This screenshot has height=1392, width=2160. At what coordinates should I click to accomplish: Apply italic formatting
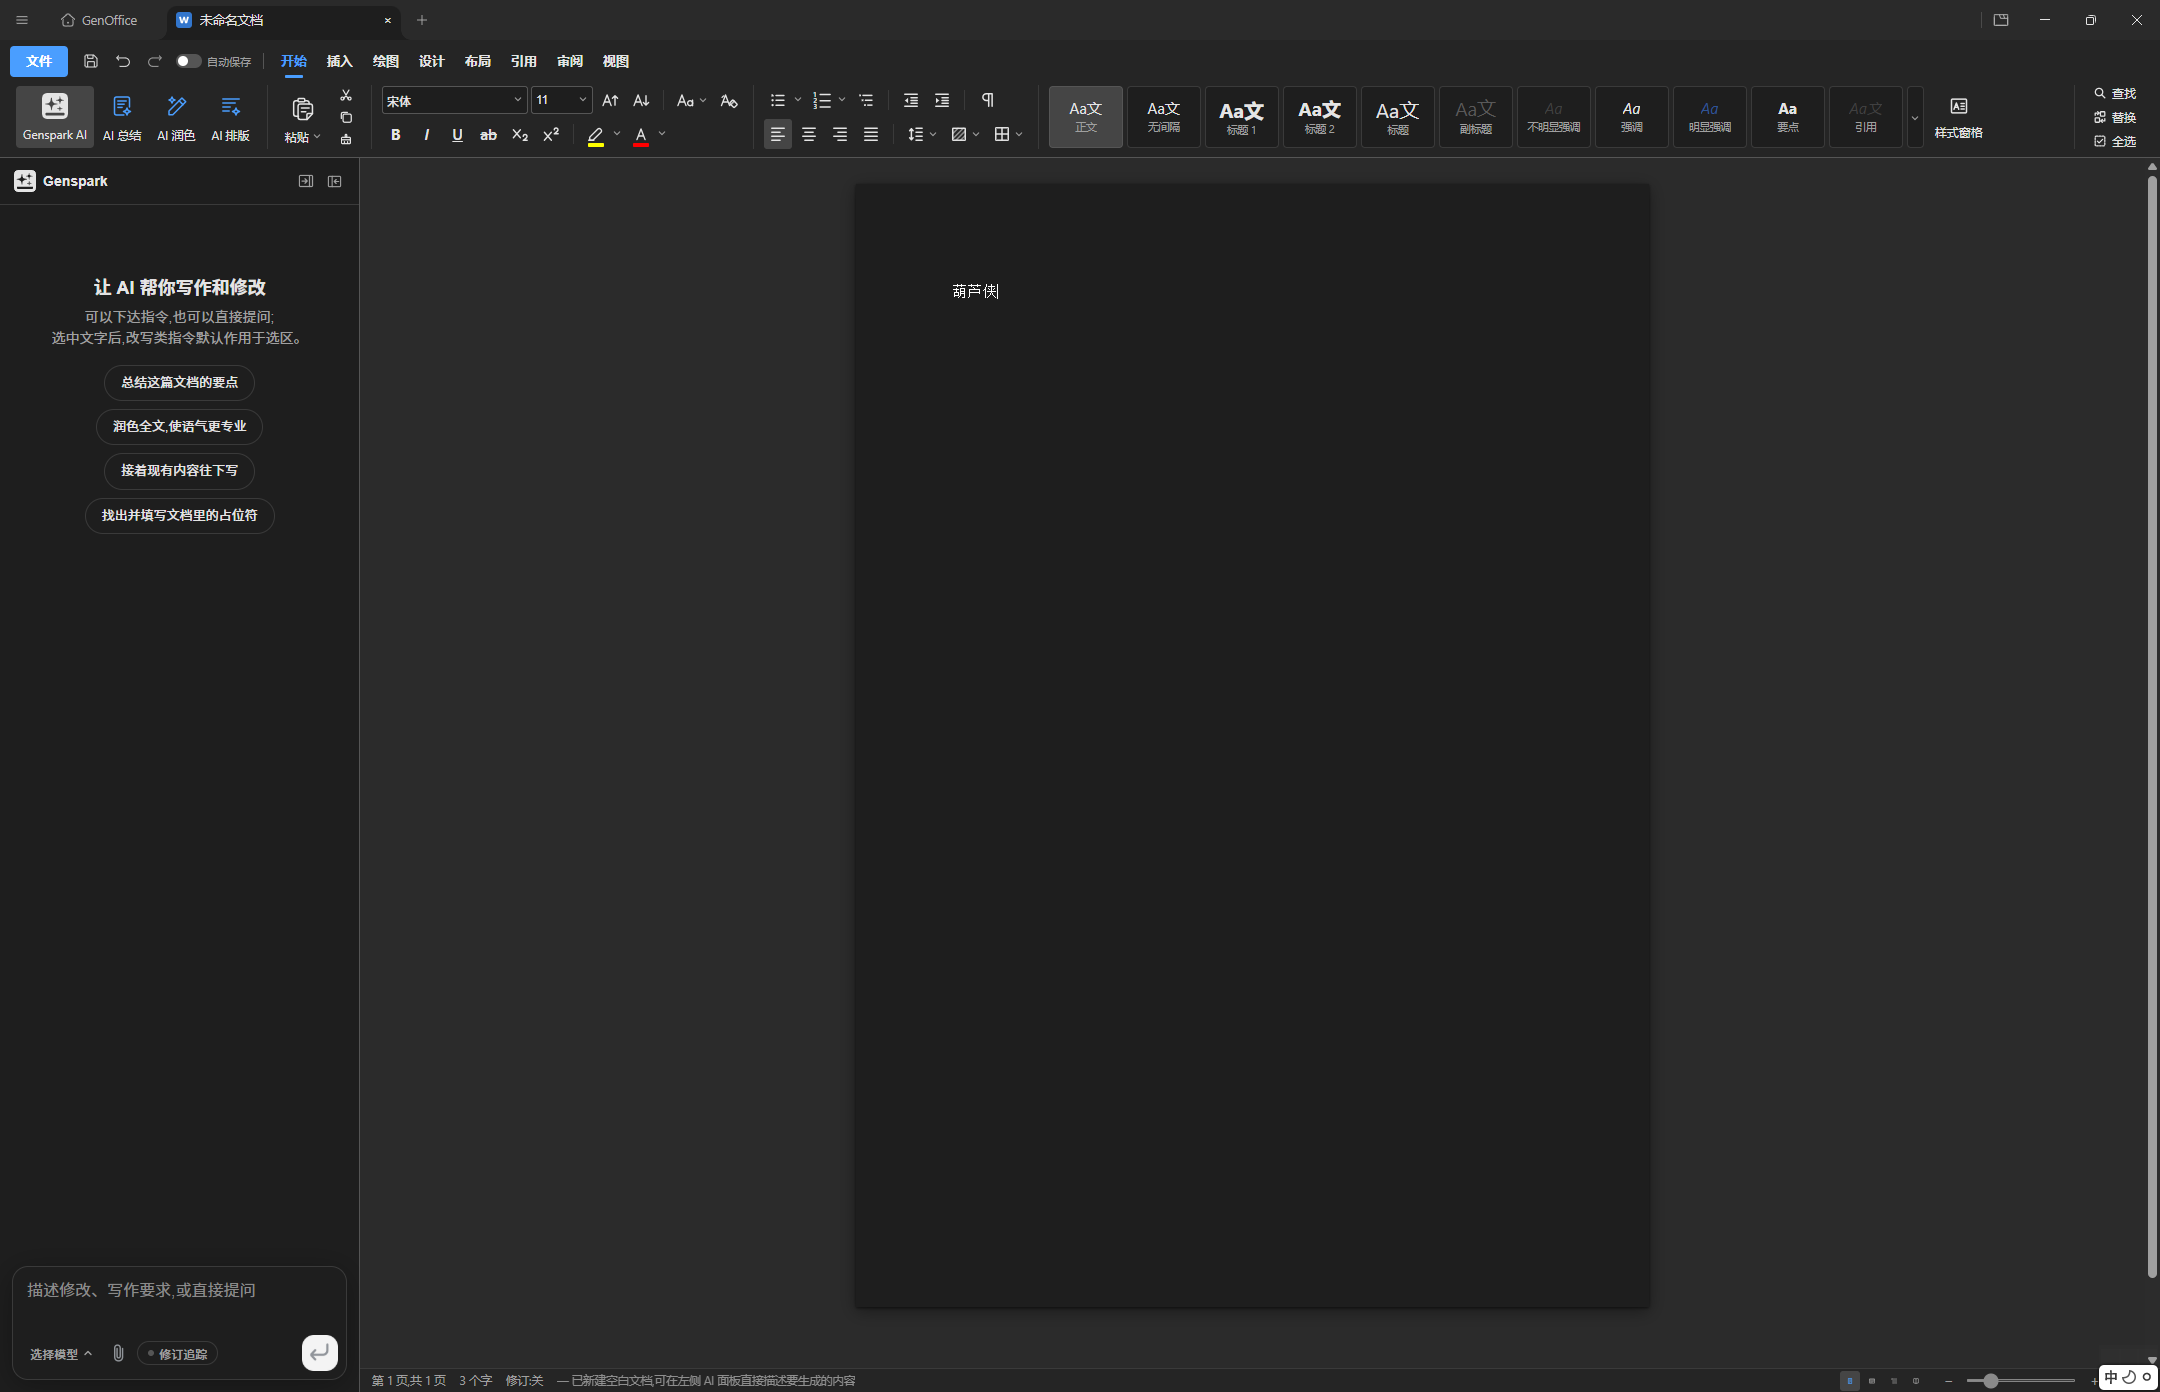point(427,134)
